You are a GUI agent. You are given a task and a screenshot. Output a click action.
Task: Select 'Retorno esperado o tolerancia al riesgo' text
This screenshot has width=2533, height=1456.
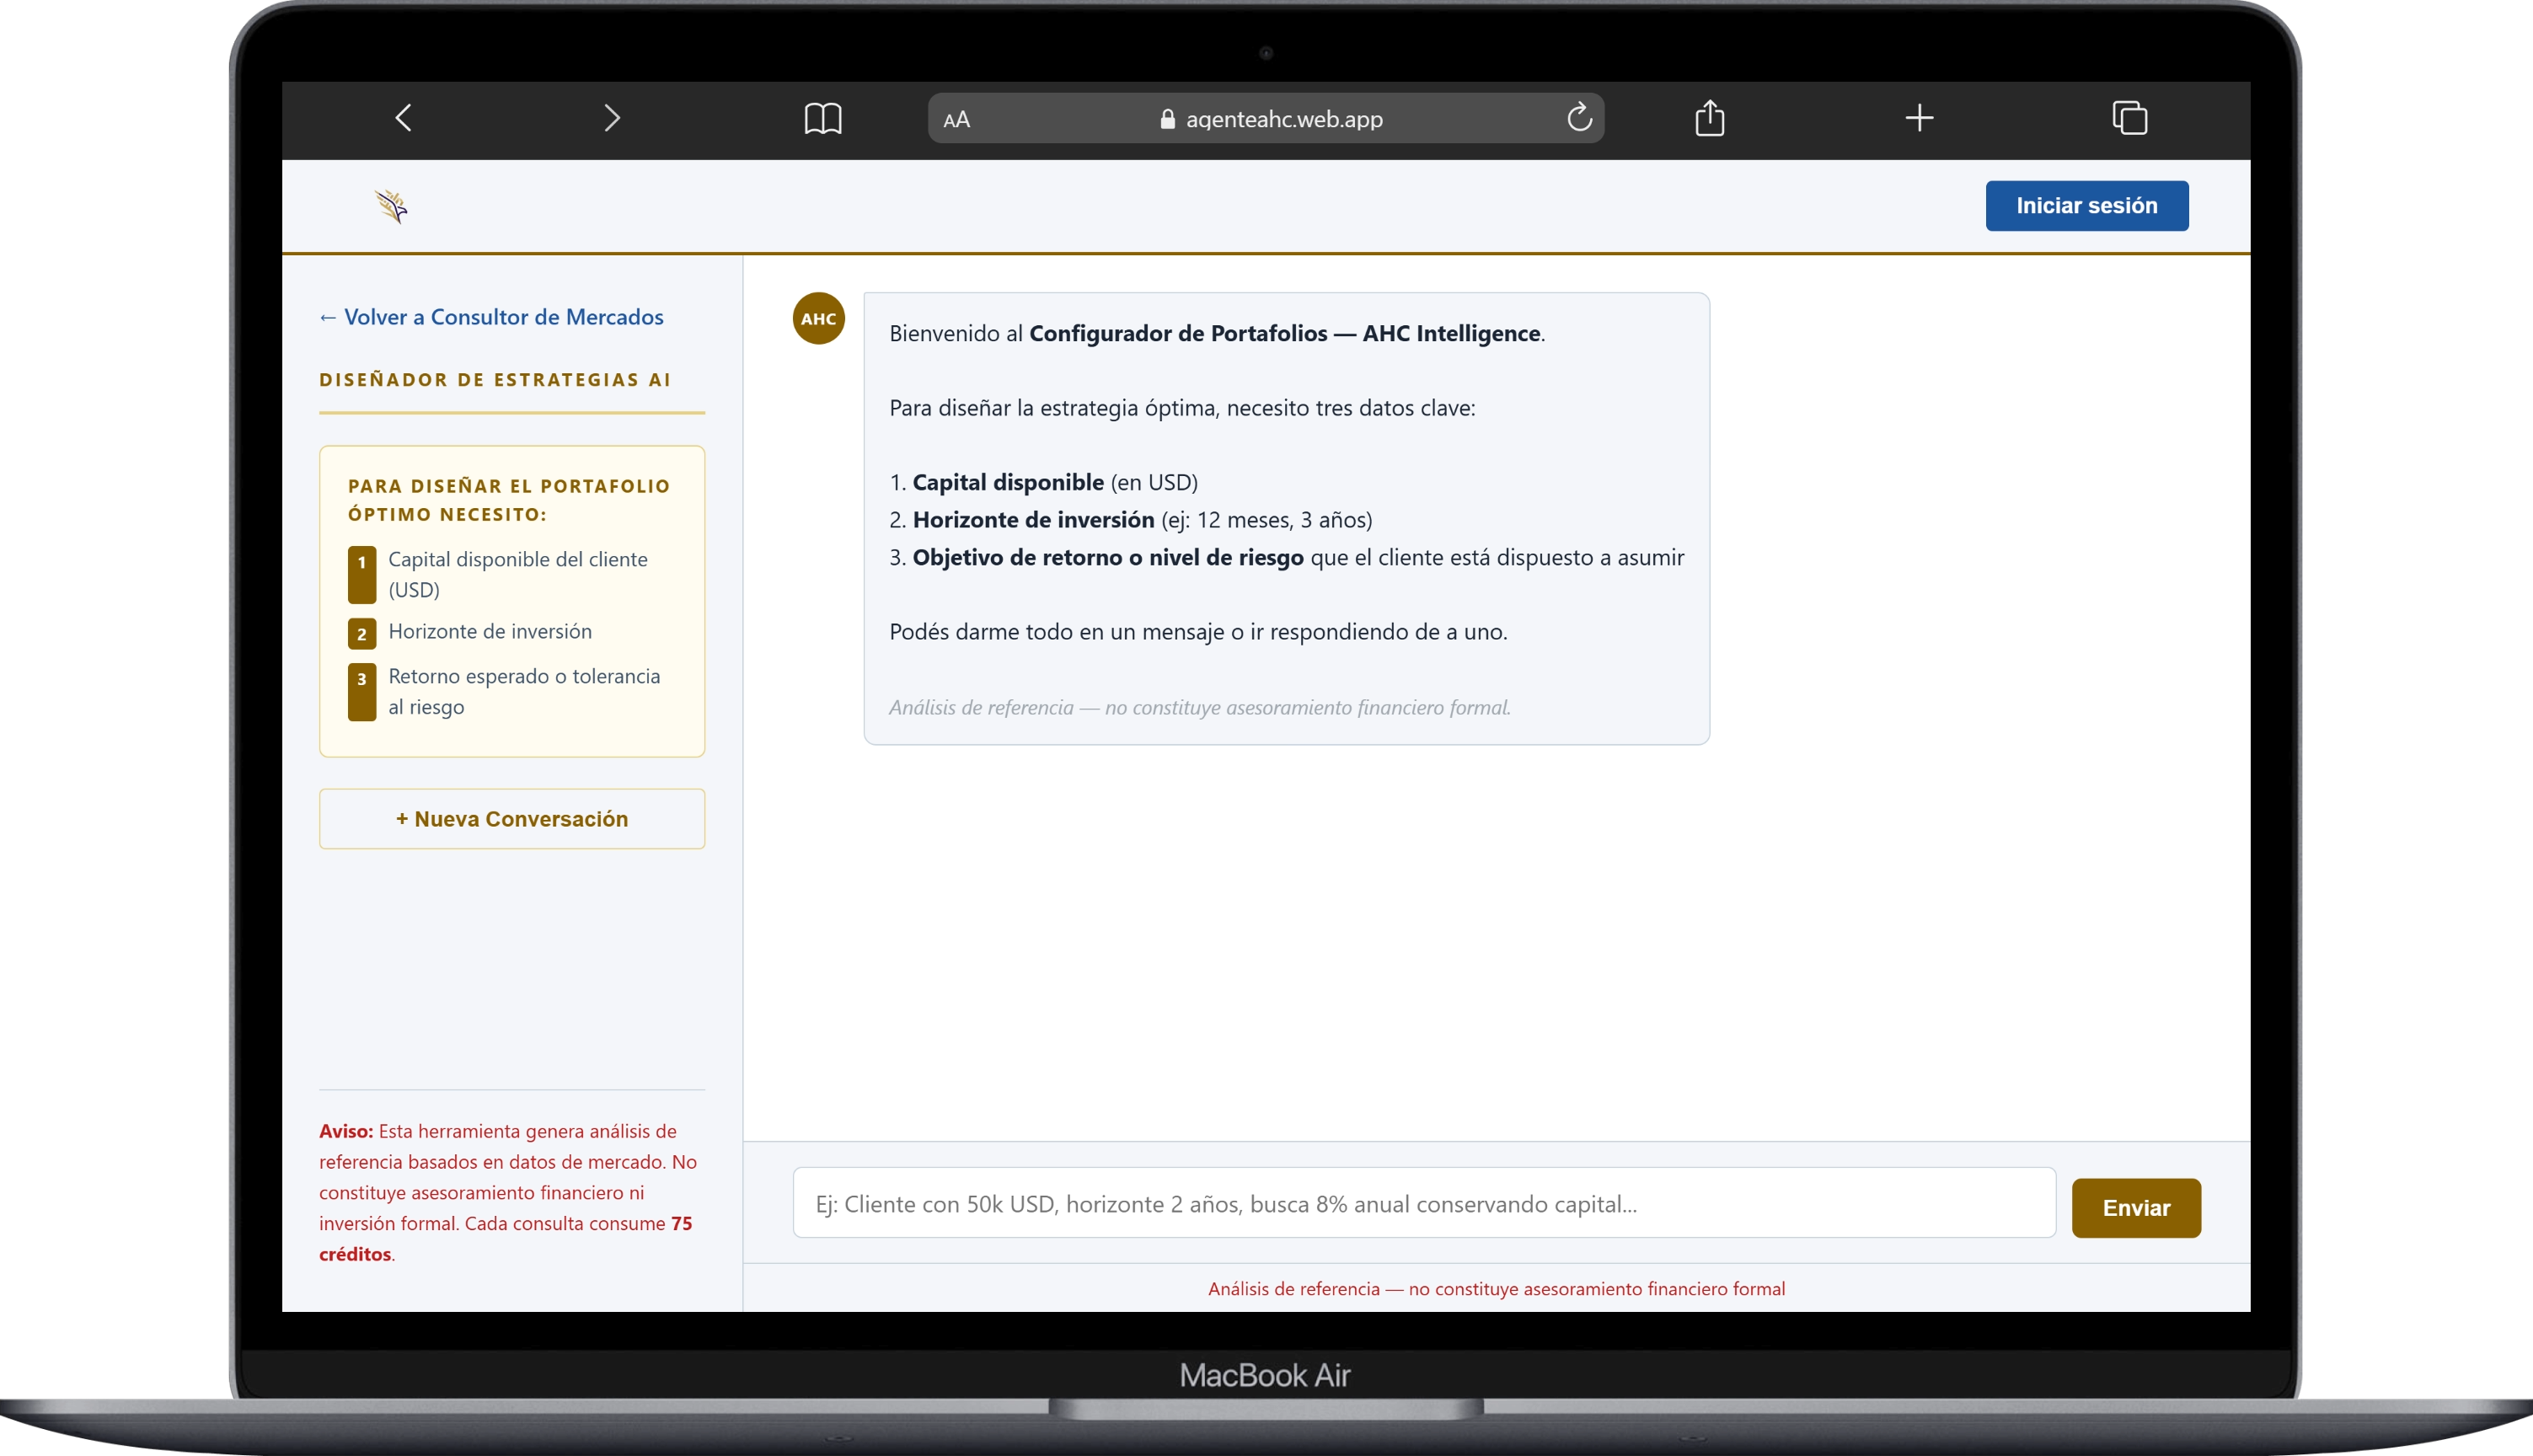coord(525,691)
